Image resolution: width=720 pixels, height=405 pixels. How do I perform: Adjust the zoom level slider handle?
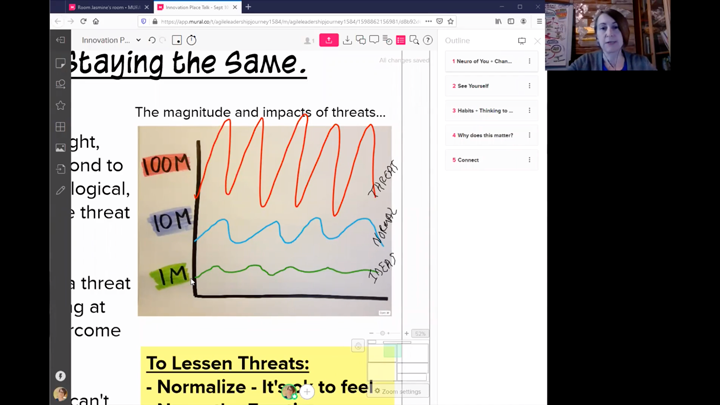click(x=382, y=333)
